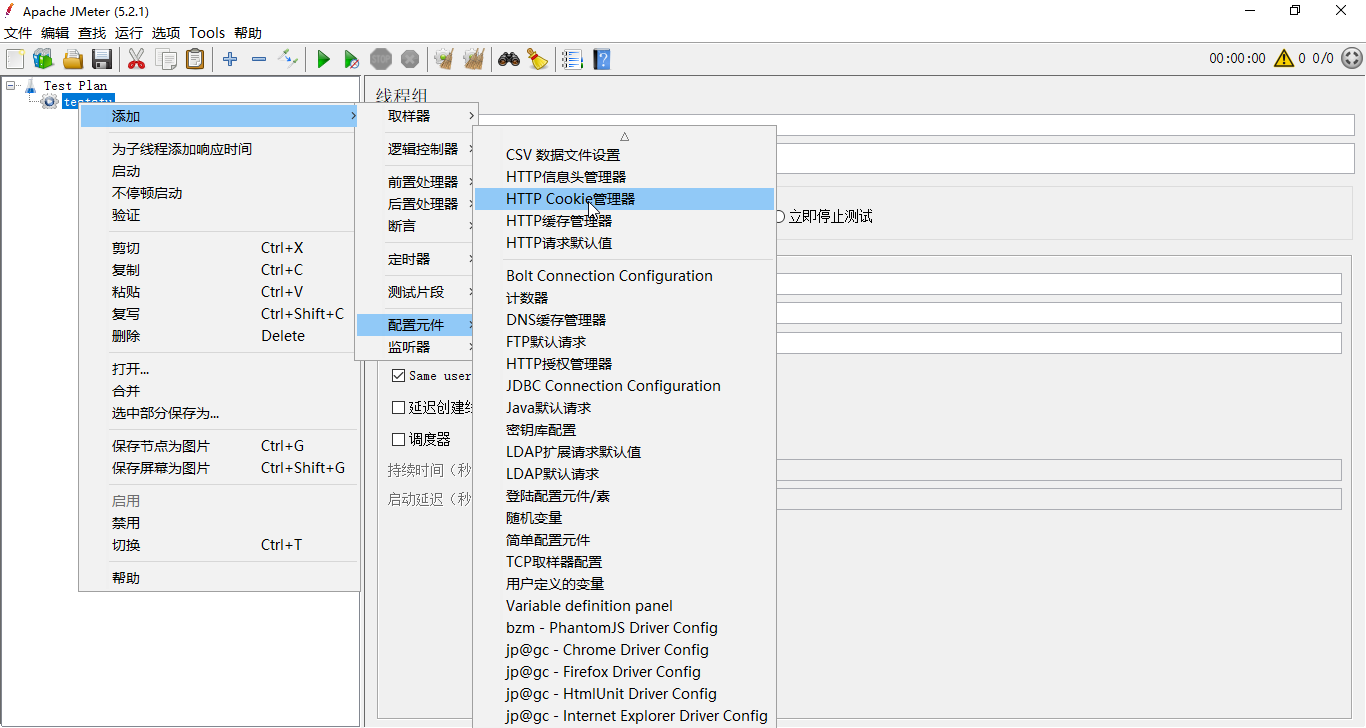The height and width of the screenshot is (728, 1366).
Task: Select 选中部分保存为... entry
Action: coord(219,413)
